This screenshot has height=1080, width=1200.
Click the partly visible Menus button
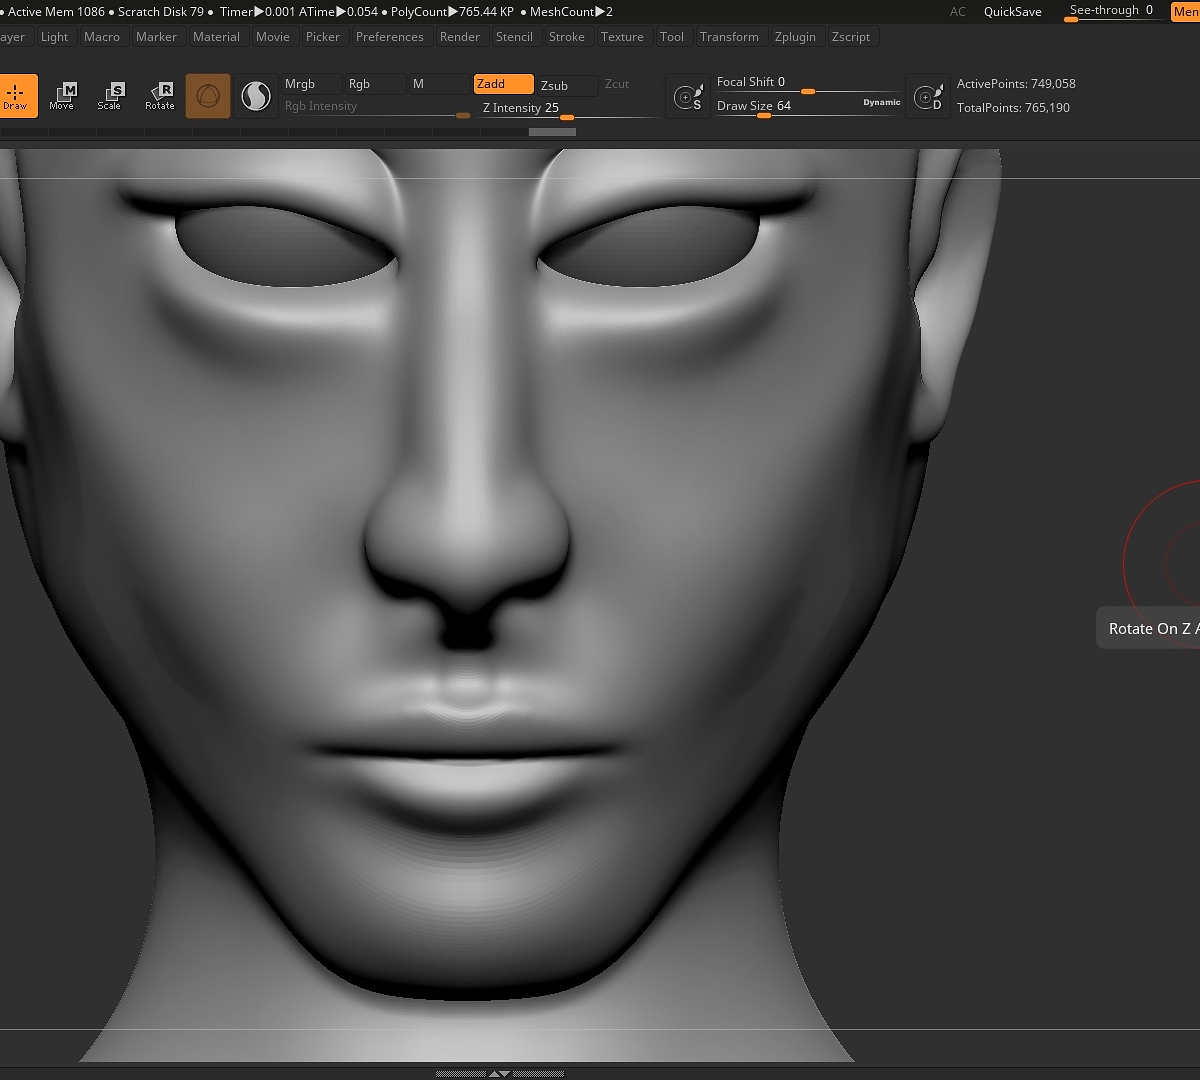click(x=1185, y=12)
